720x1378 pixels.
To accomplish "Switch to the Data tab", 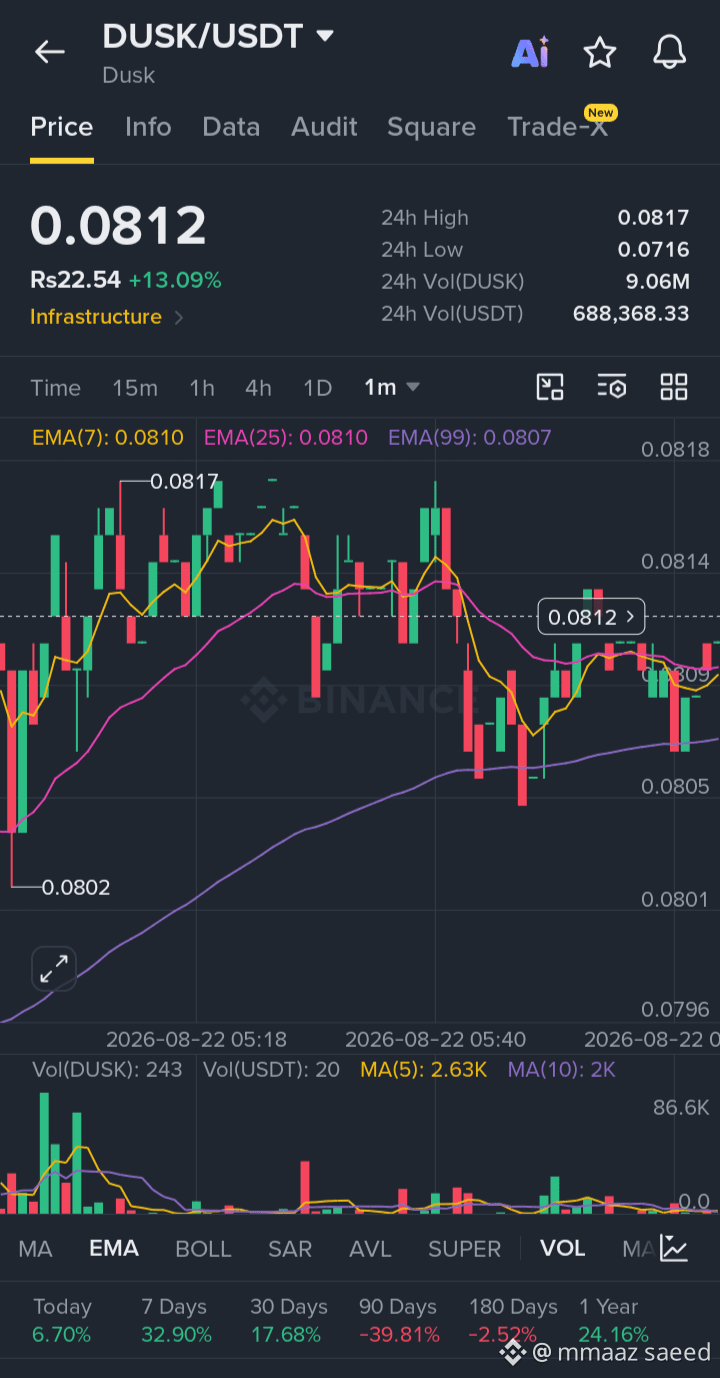I will point(231,127).
